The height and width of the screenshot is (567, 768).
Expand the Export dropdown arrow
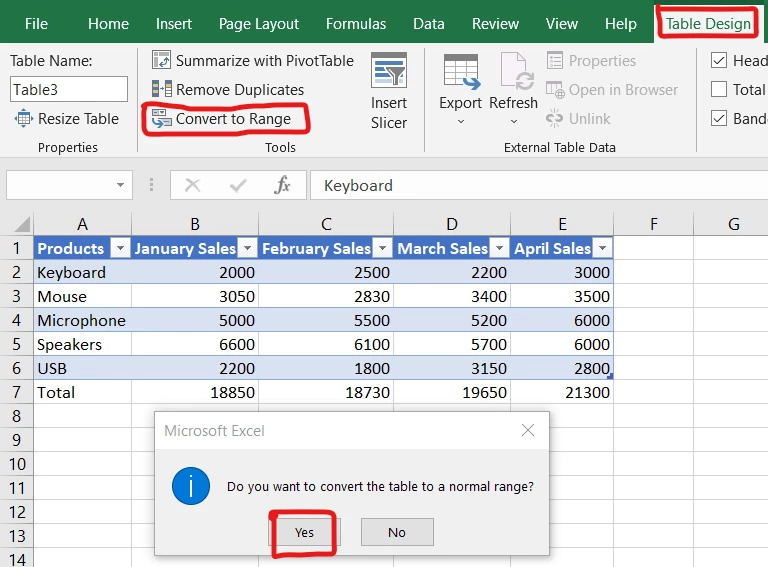pyautogui.click(x=460, y=122)
